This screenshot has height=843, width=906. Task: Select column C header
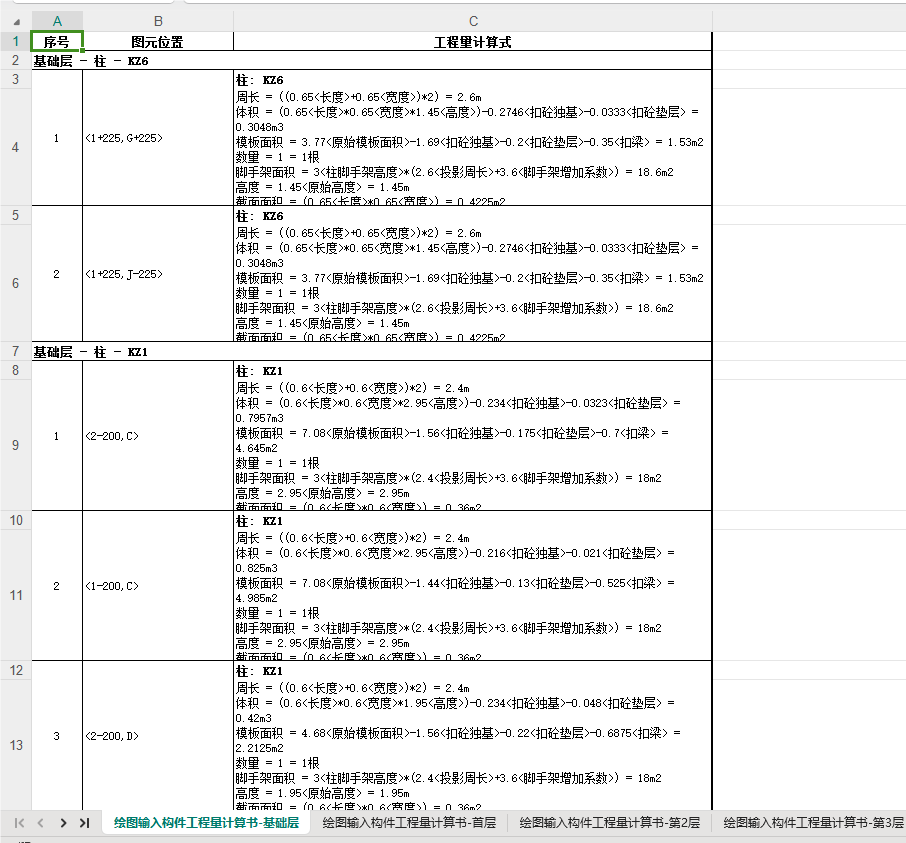(473, 21)
